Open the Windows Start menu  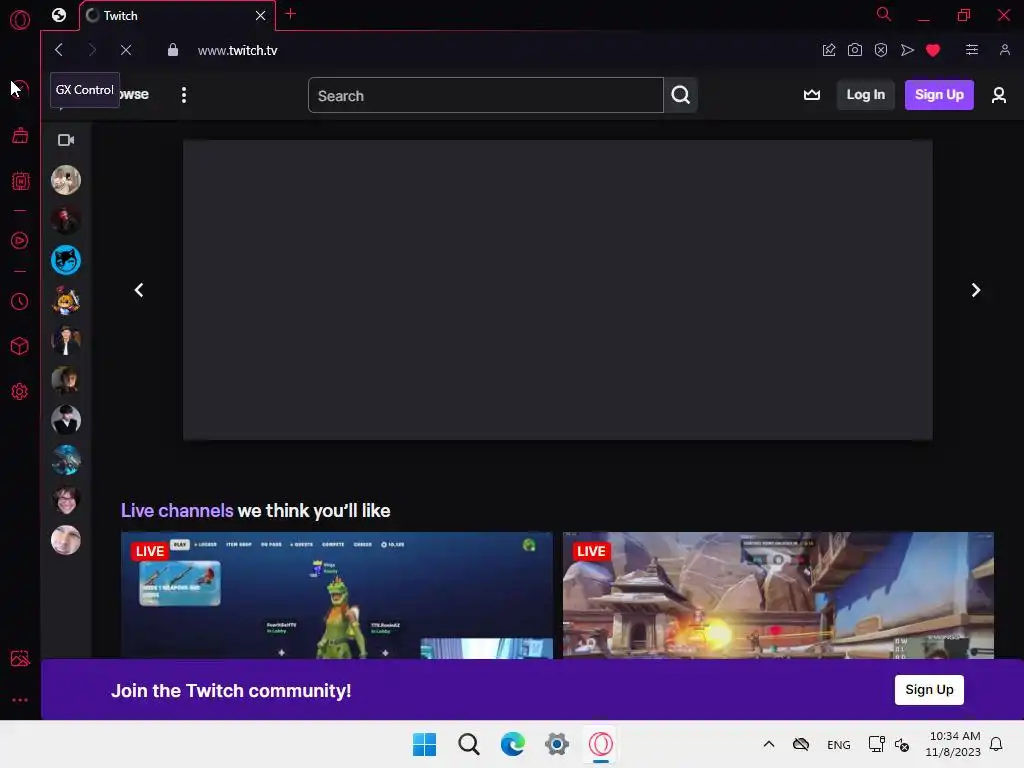[x=424, y=744]
